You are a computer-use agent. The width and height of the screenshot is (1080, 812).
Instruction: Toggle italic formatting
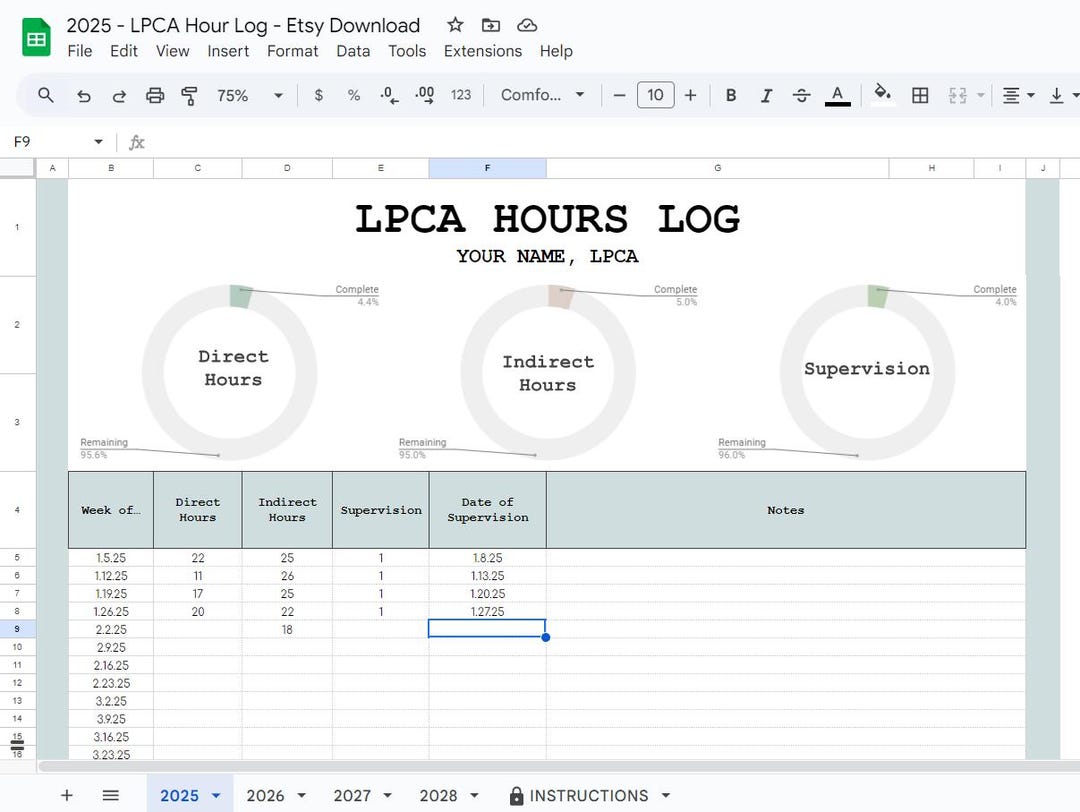coord(766,95)
